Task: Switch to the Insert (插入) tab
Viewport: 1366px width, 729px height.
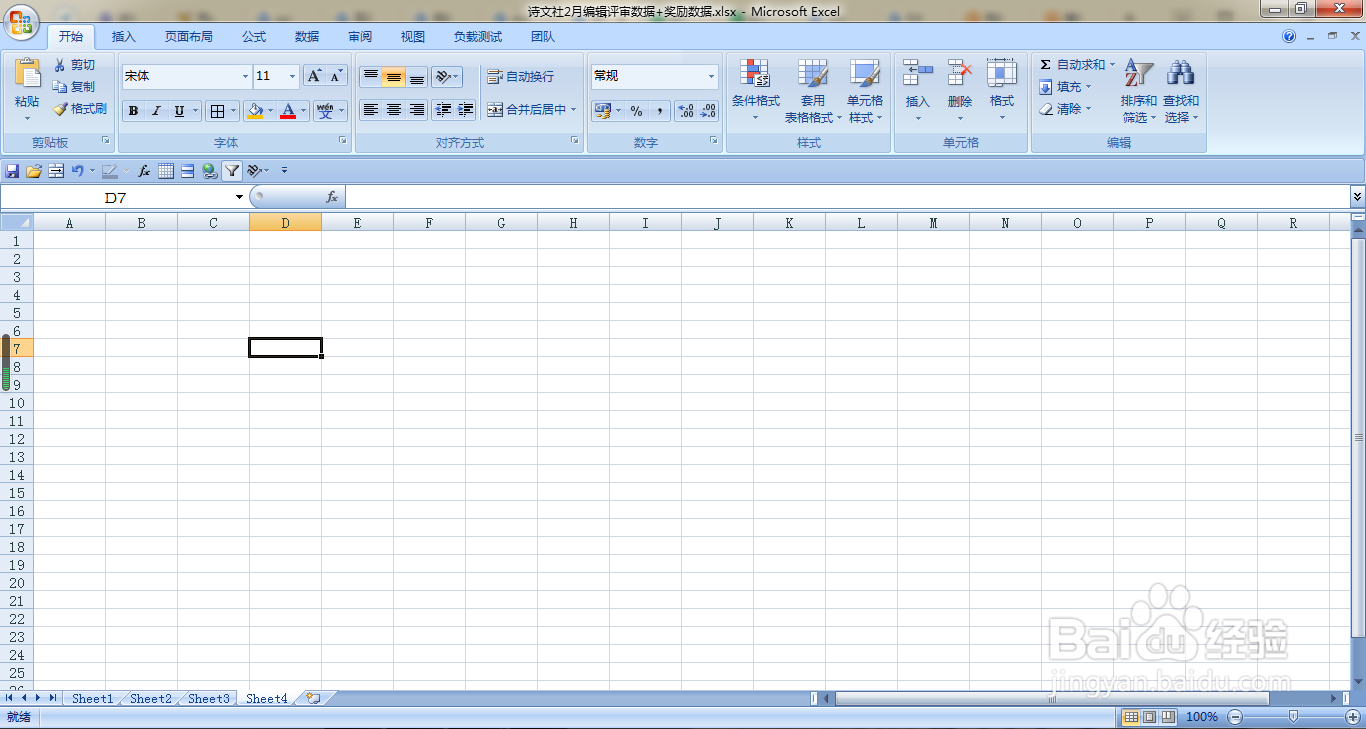Action: tap(124, 37)
